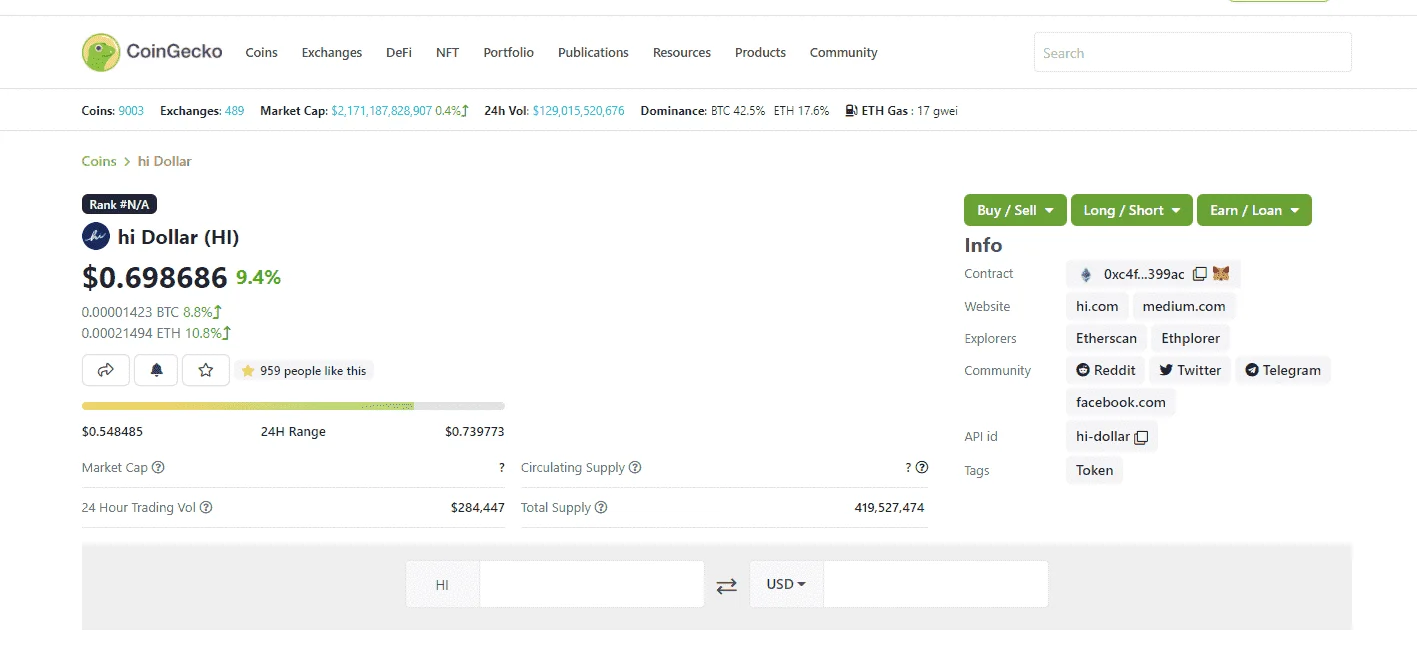Screen dimensions: 1417x663
Task: Click the MetaMask fox icon
Action: point(1221,274)
